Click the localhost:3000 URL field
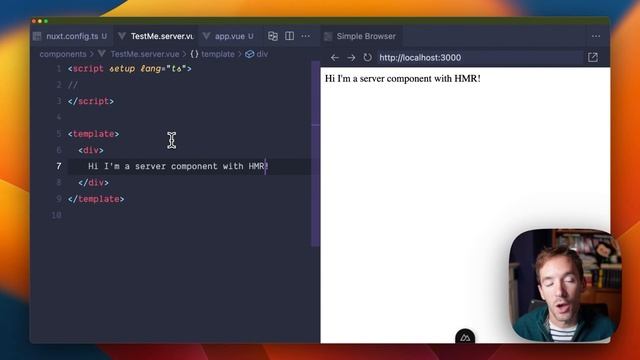 480,58
